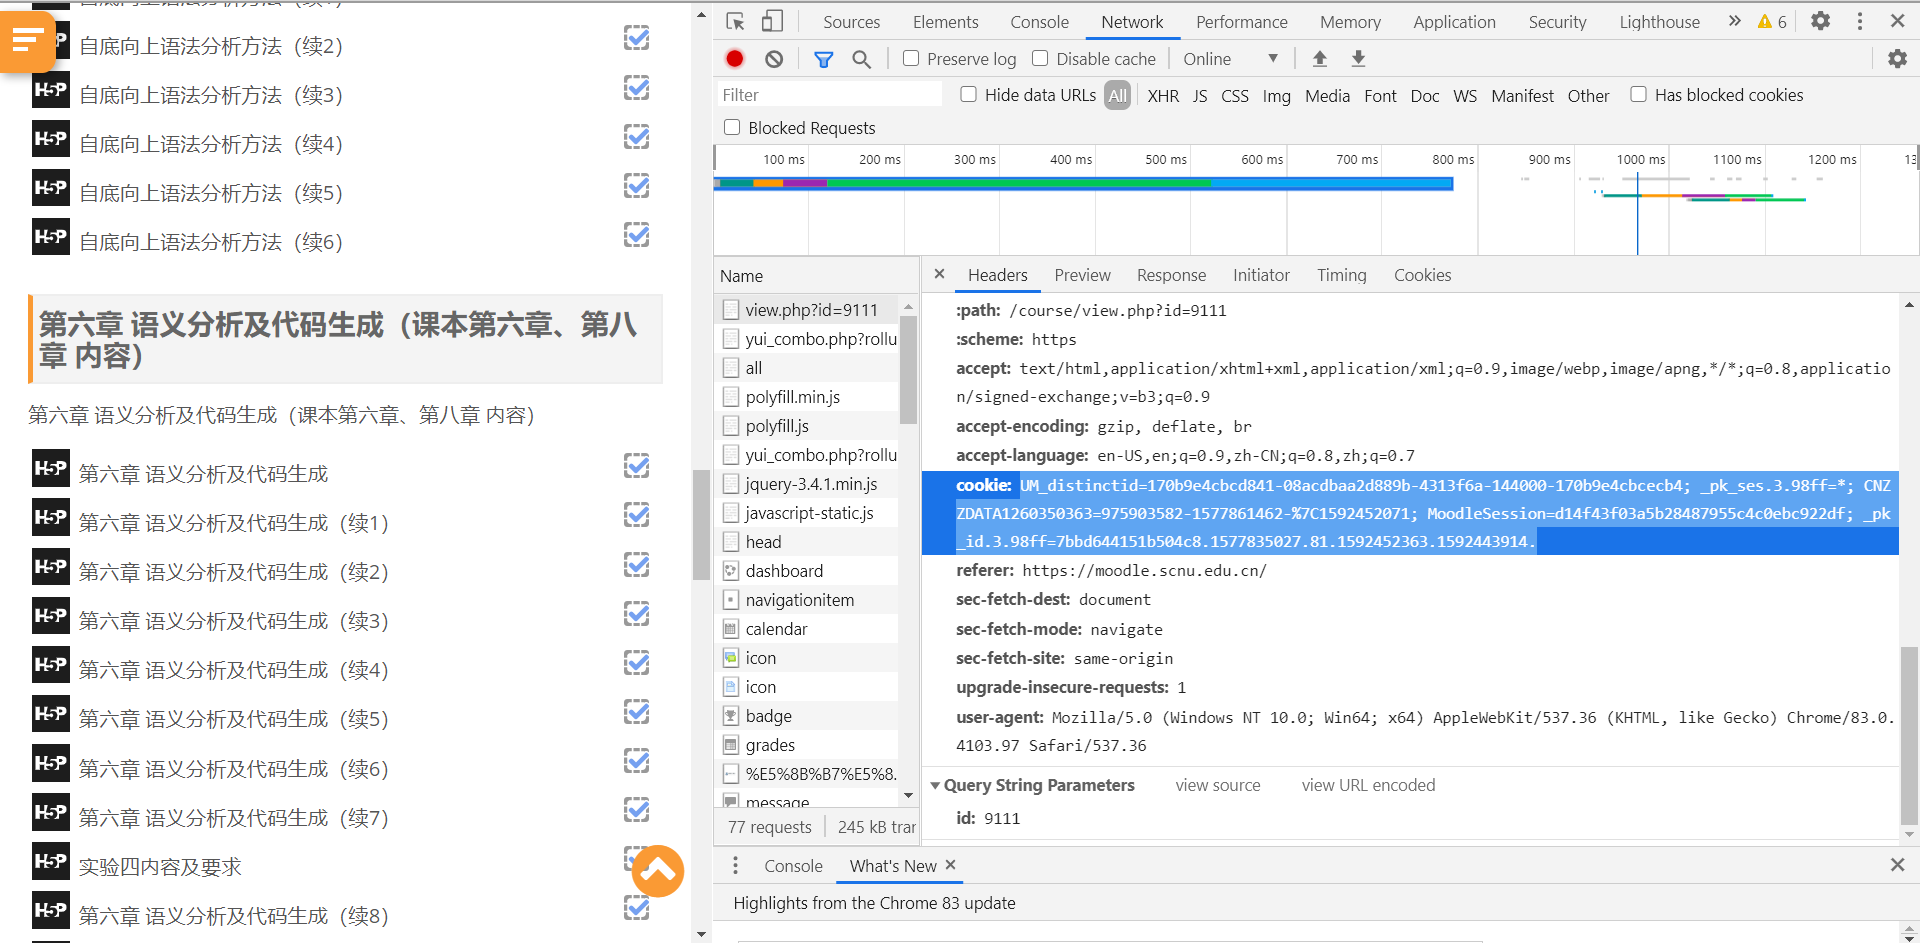Open network settings gear icon

[x=1897, y=59]
